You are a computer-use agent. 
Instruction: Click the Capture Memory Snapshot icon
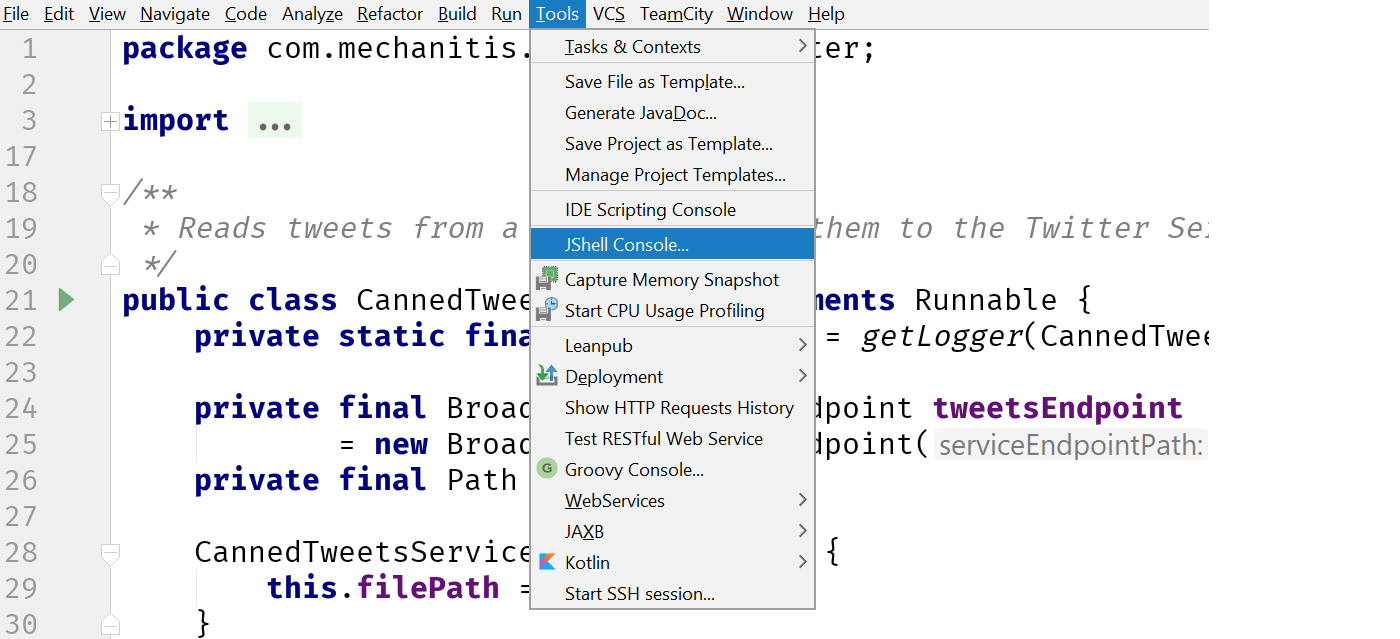(x=546, y=279)
